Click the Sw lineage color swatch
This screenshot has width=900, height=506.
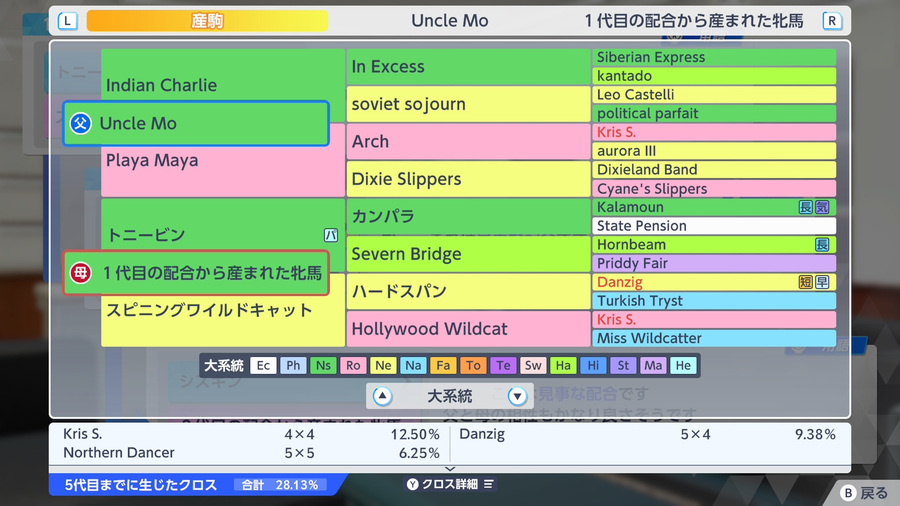(x=533, y=365)
